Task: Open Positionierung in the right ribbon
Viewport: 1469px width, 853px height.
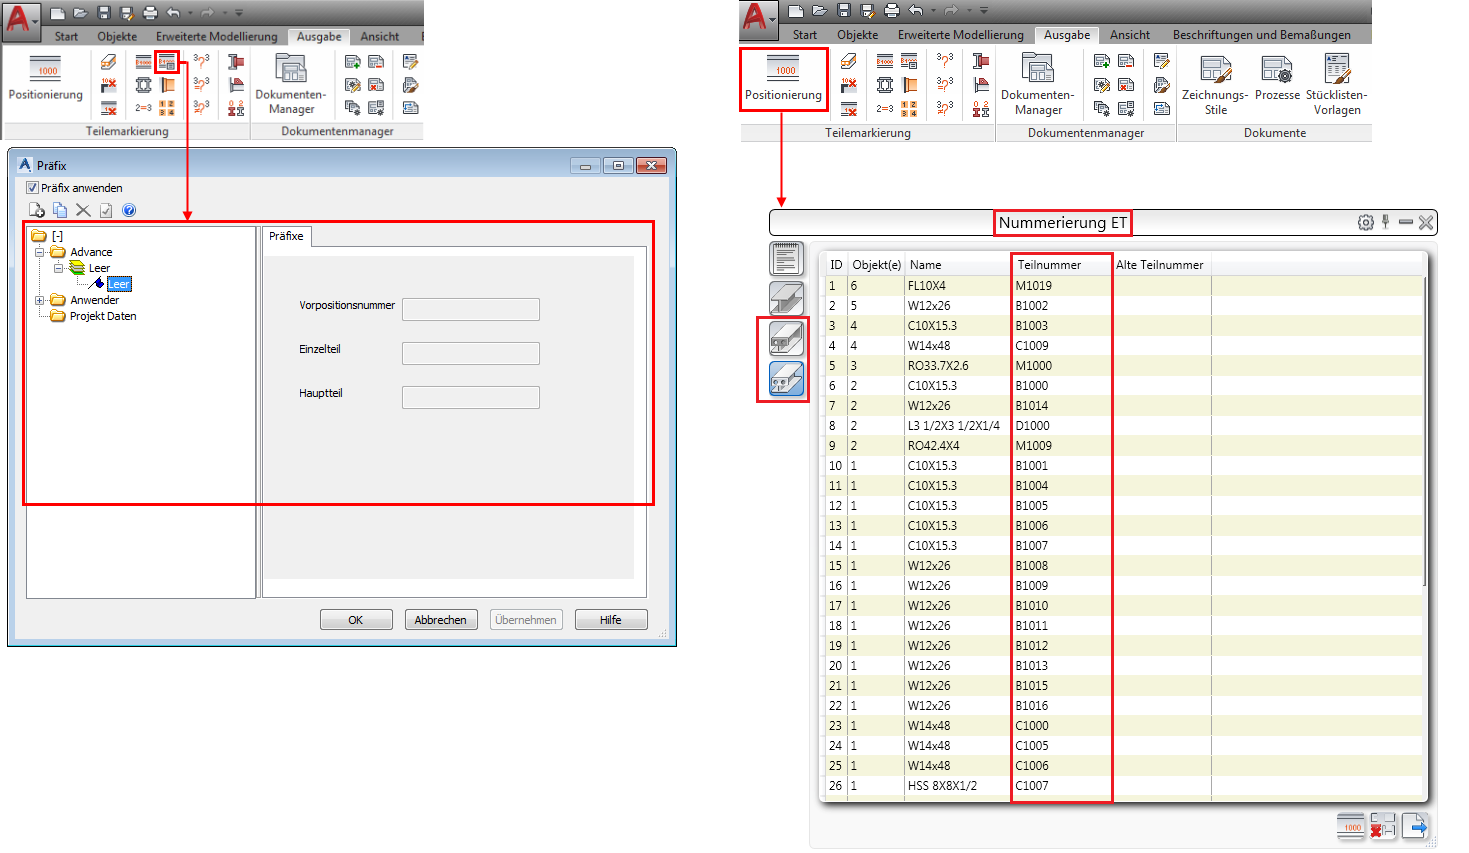Action: [784, 80]
